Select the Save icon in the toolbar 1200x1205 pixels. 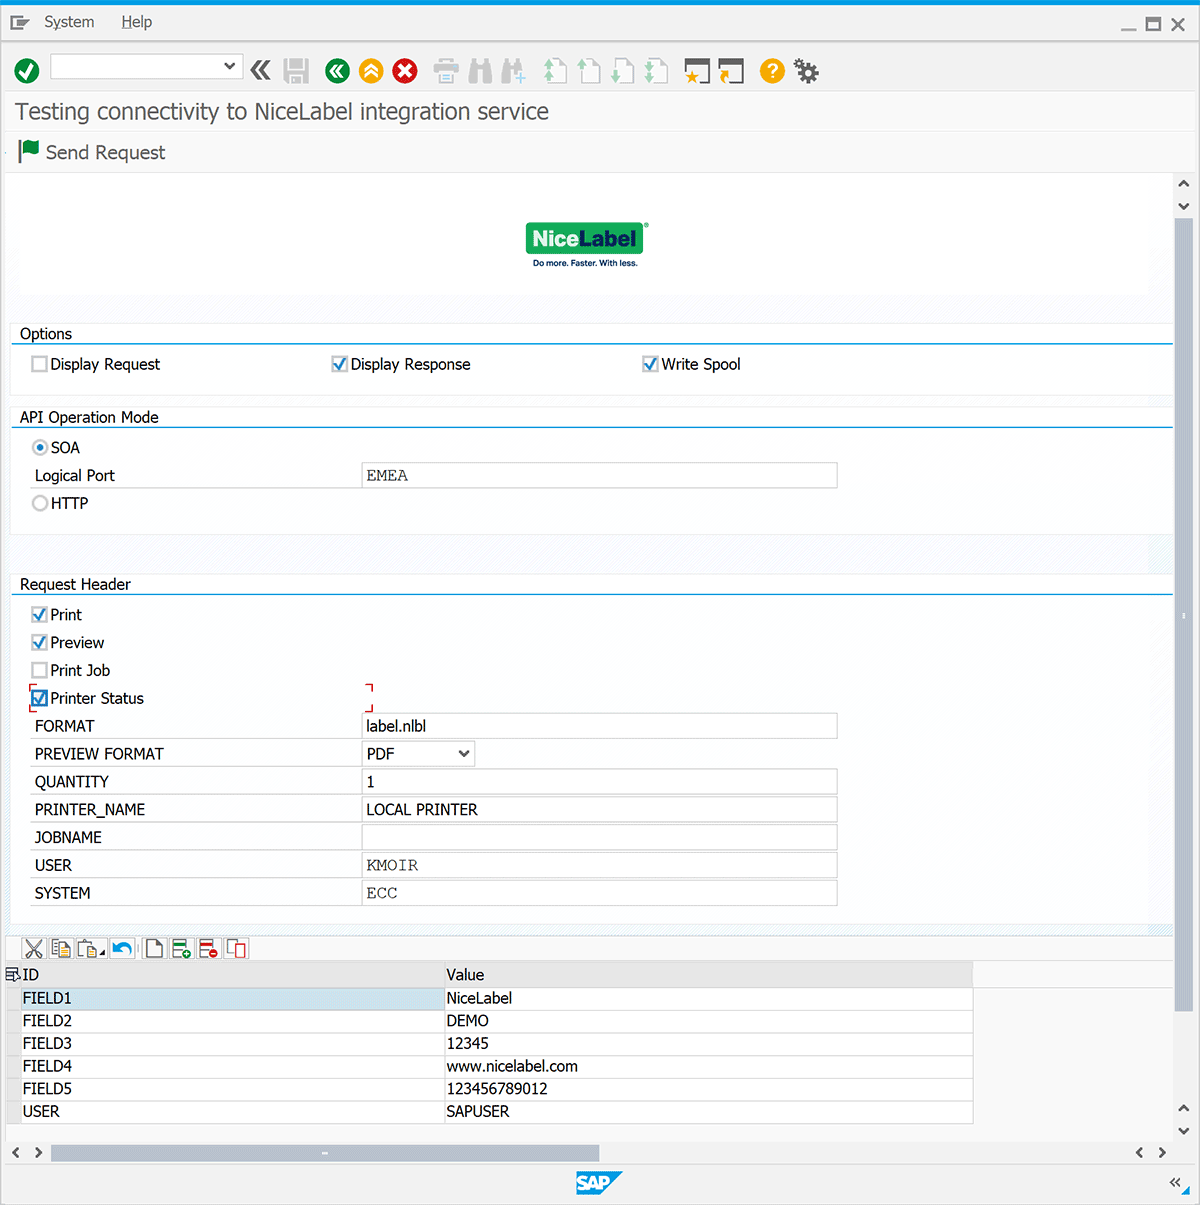(x=296, y=71)
